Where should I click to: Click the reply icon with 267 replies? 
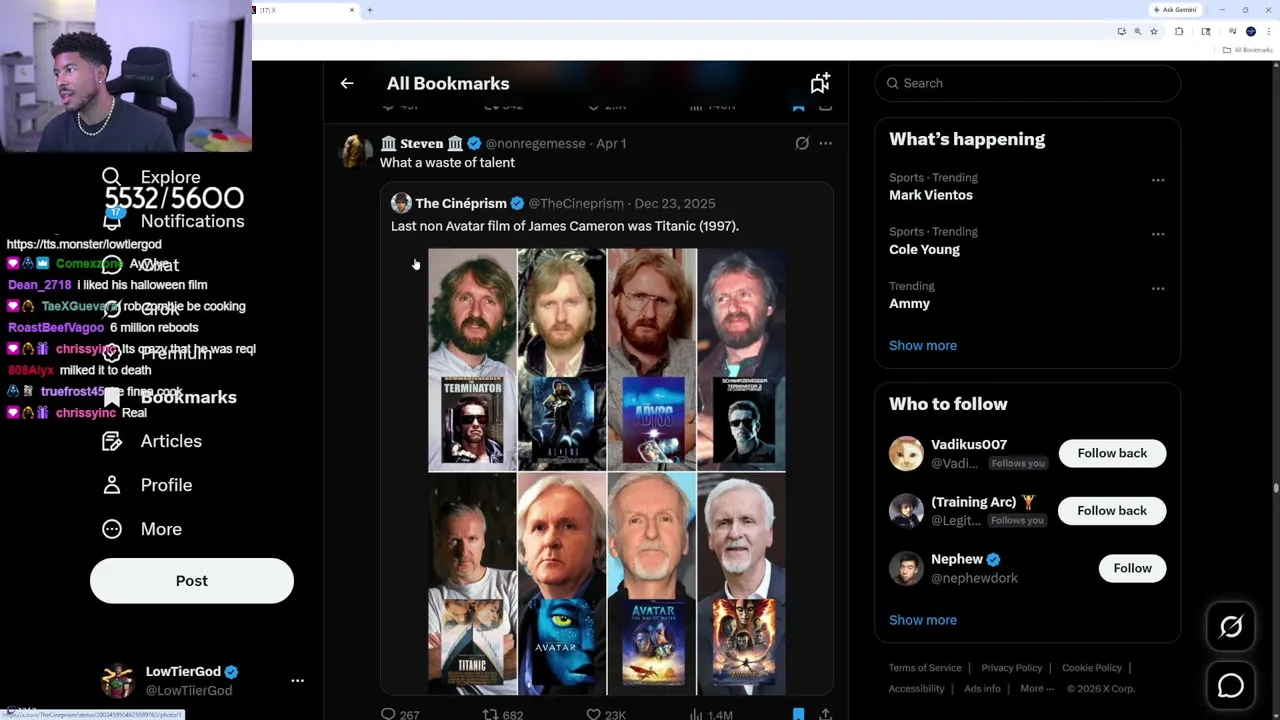coord(389,714)
